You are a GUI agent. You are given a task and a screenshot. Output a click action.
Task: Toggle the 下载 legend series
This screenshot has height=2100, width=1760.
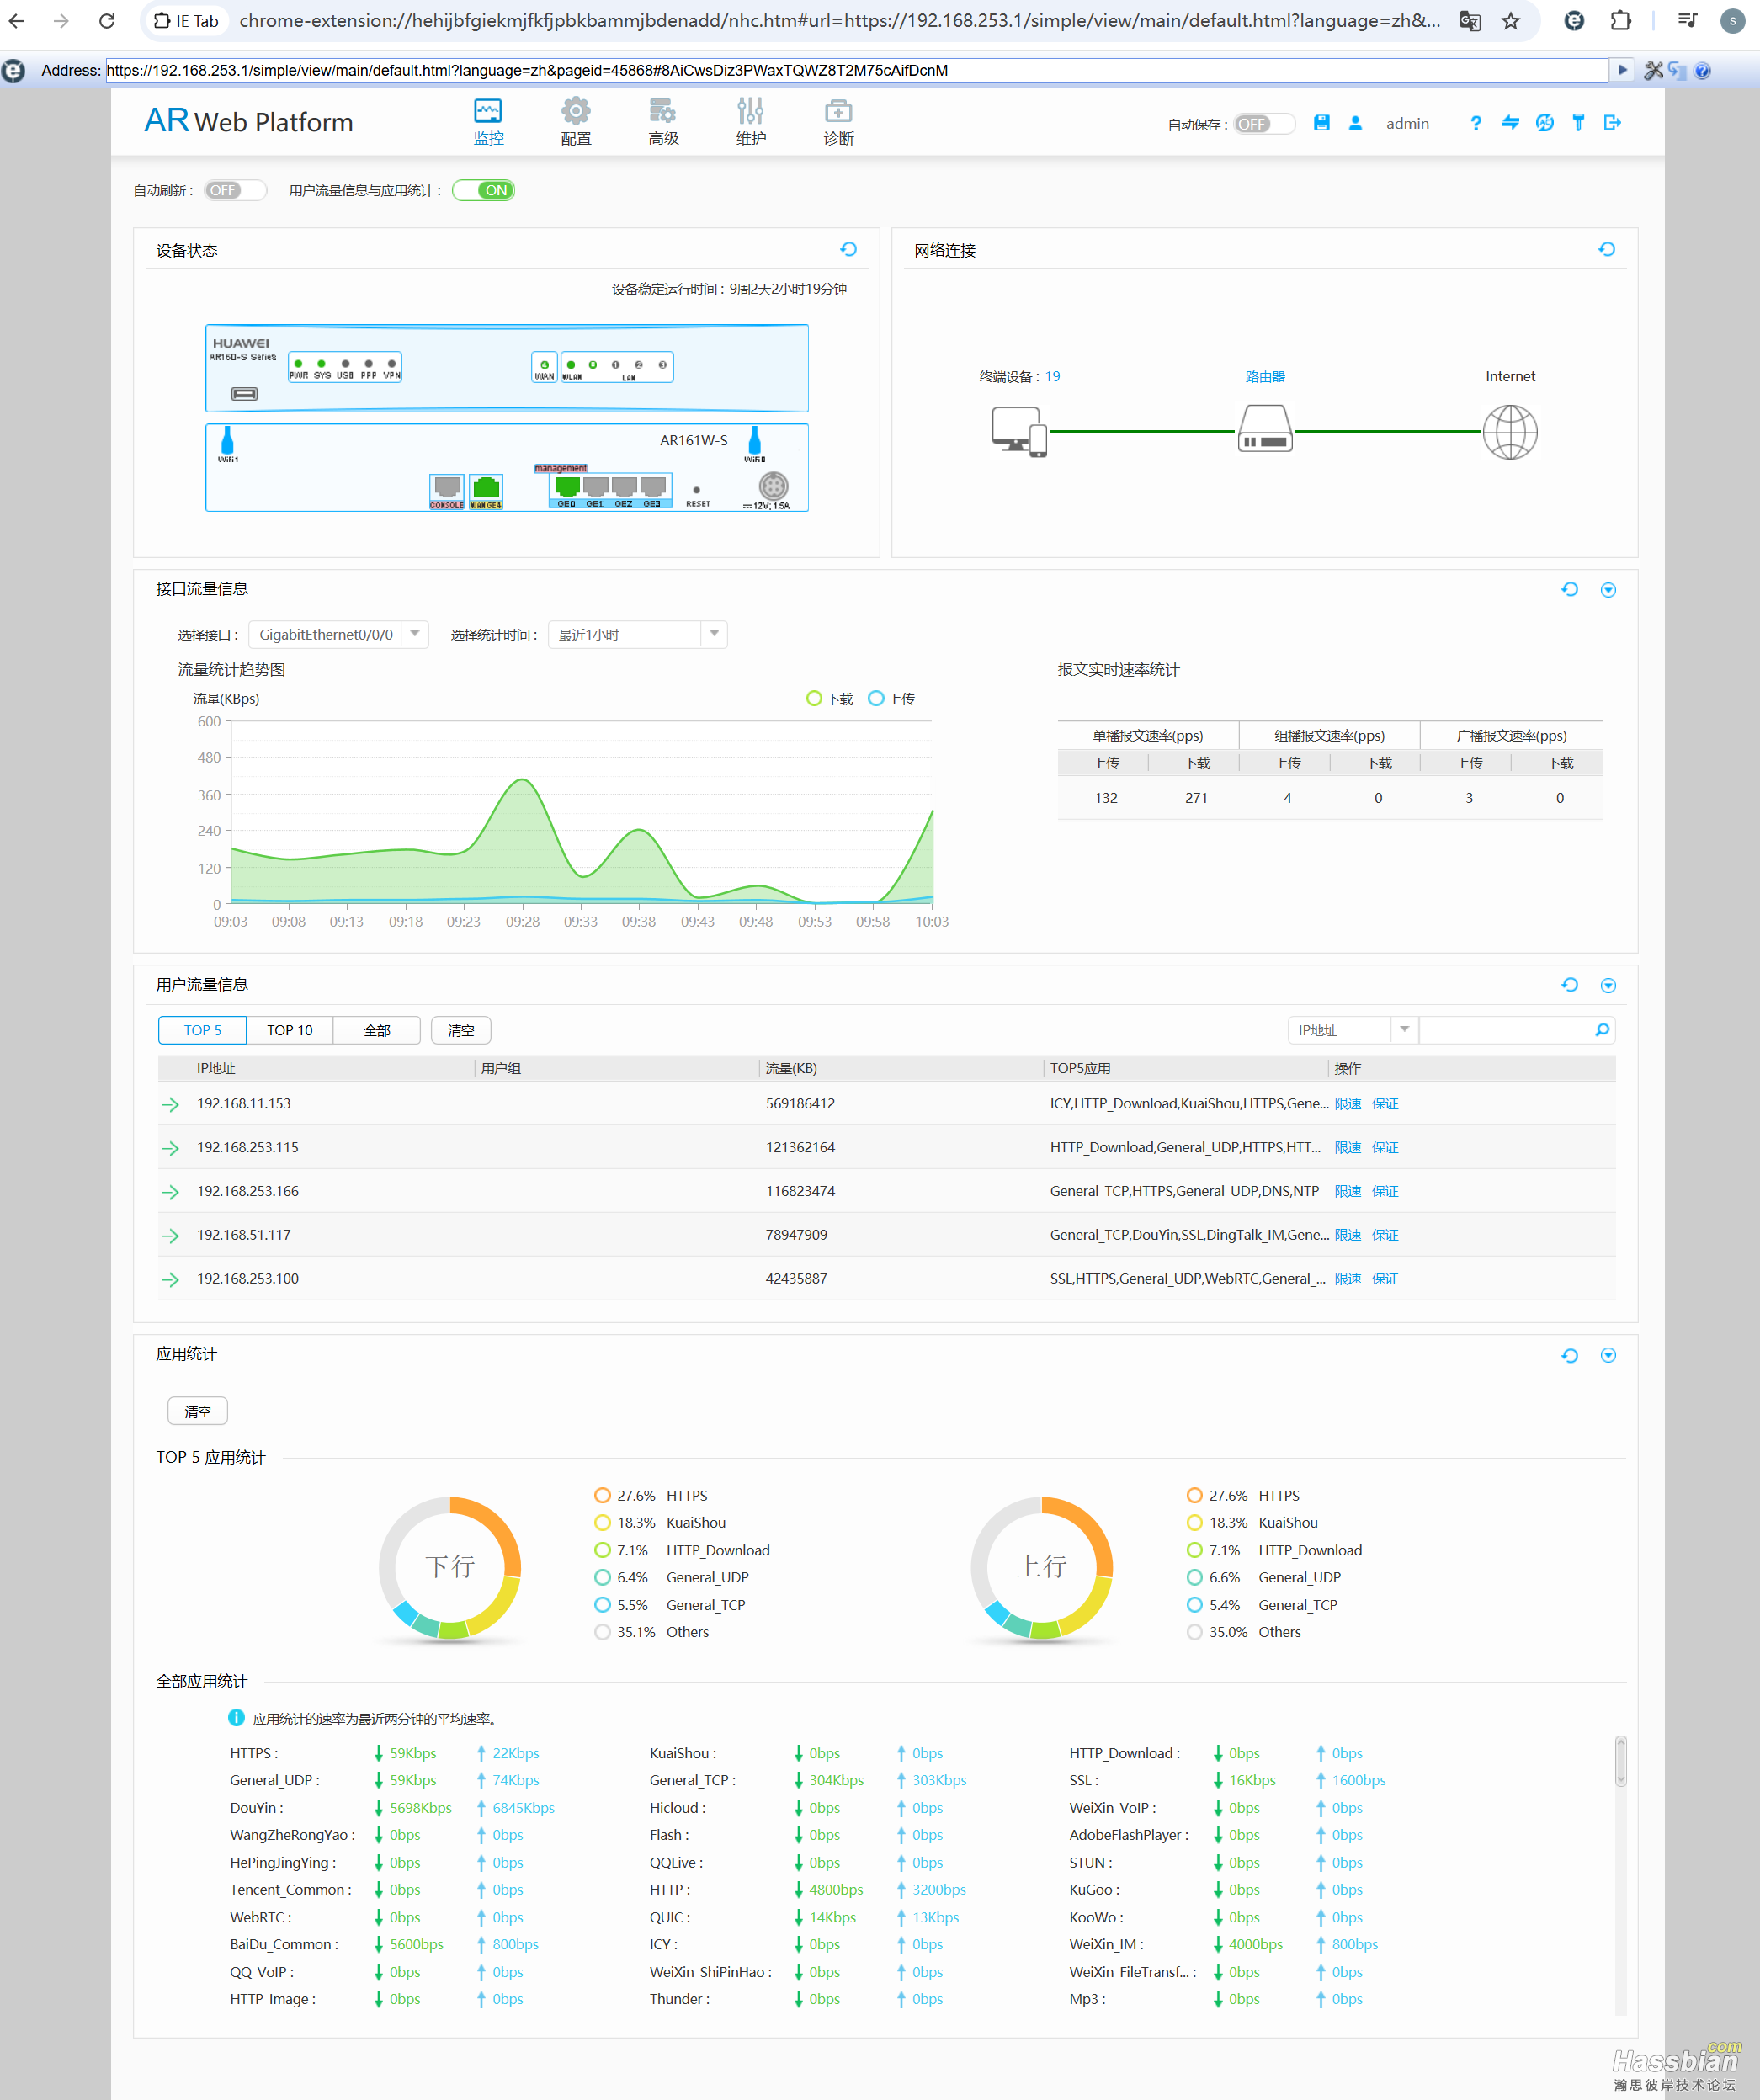pyautogui.click(x=829, y=699)
